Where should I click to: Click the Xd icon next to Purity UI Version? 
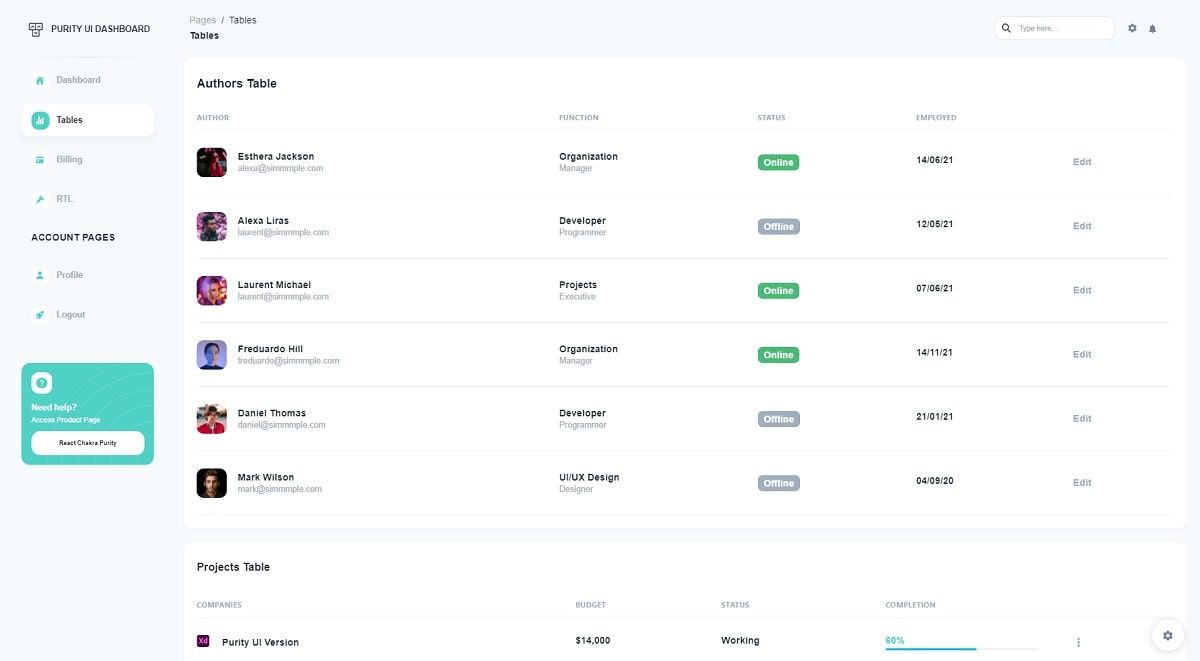pyautogui.click(x=204, y=640)
